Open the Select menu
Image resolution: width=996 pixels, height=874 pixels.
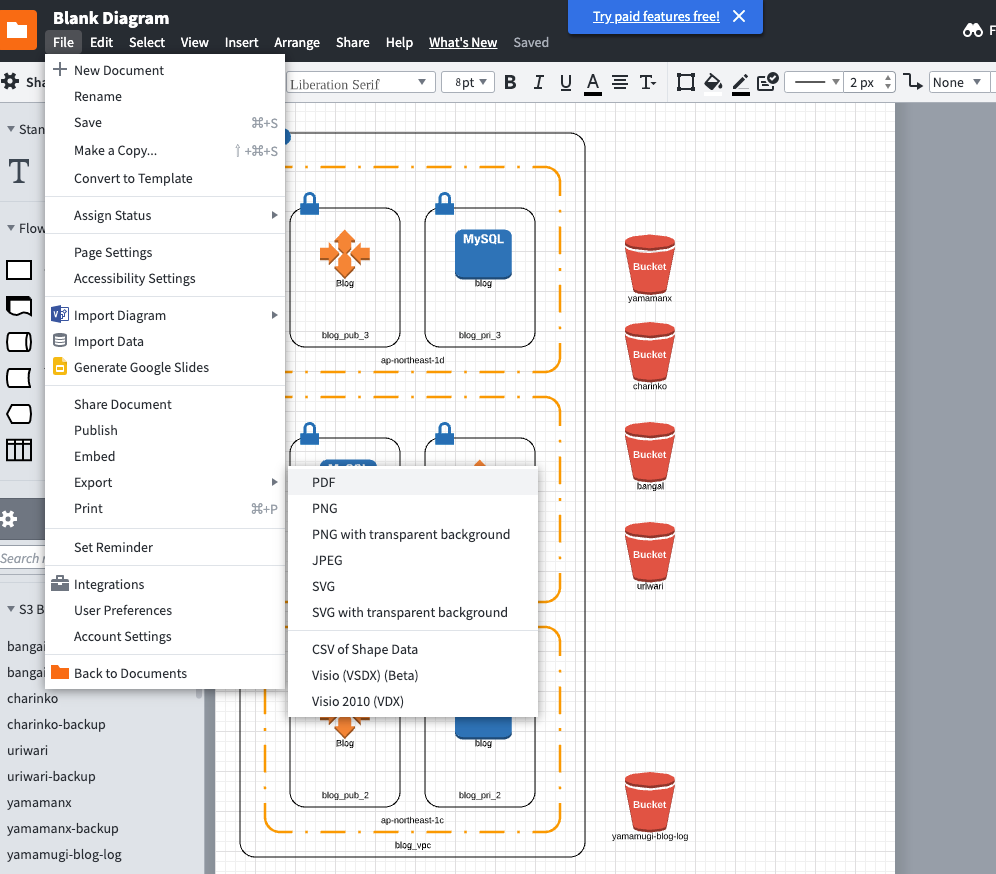click(147, 43)
